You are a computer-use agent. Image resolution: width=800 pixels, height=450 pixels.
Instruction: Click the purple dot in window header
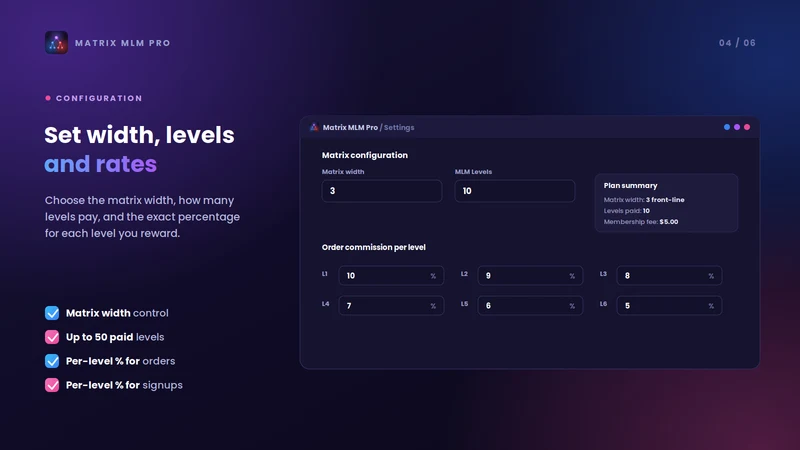pyautogui.click(x=737, y=127)
